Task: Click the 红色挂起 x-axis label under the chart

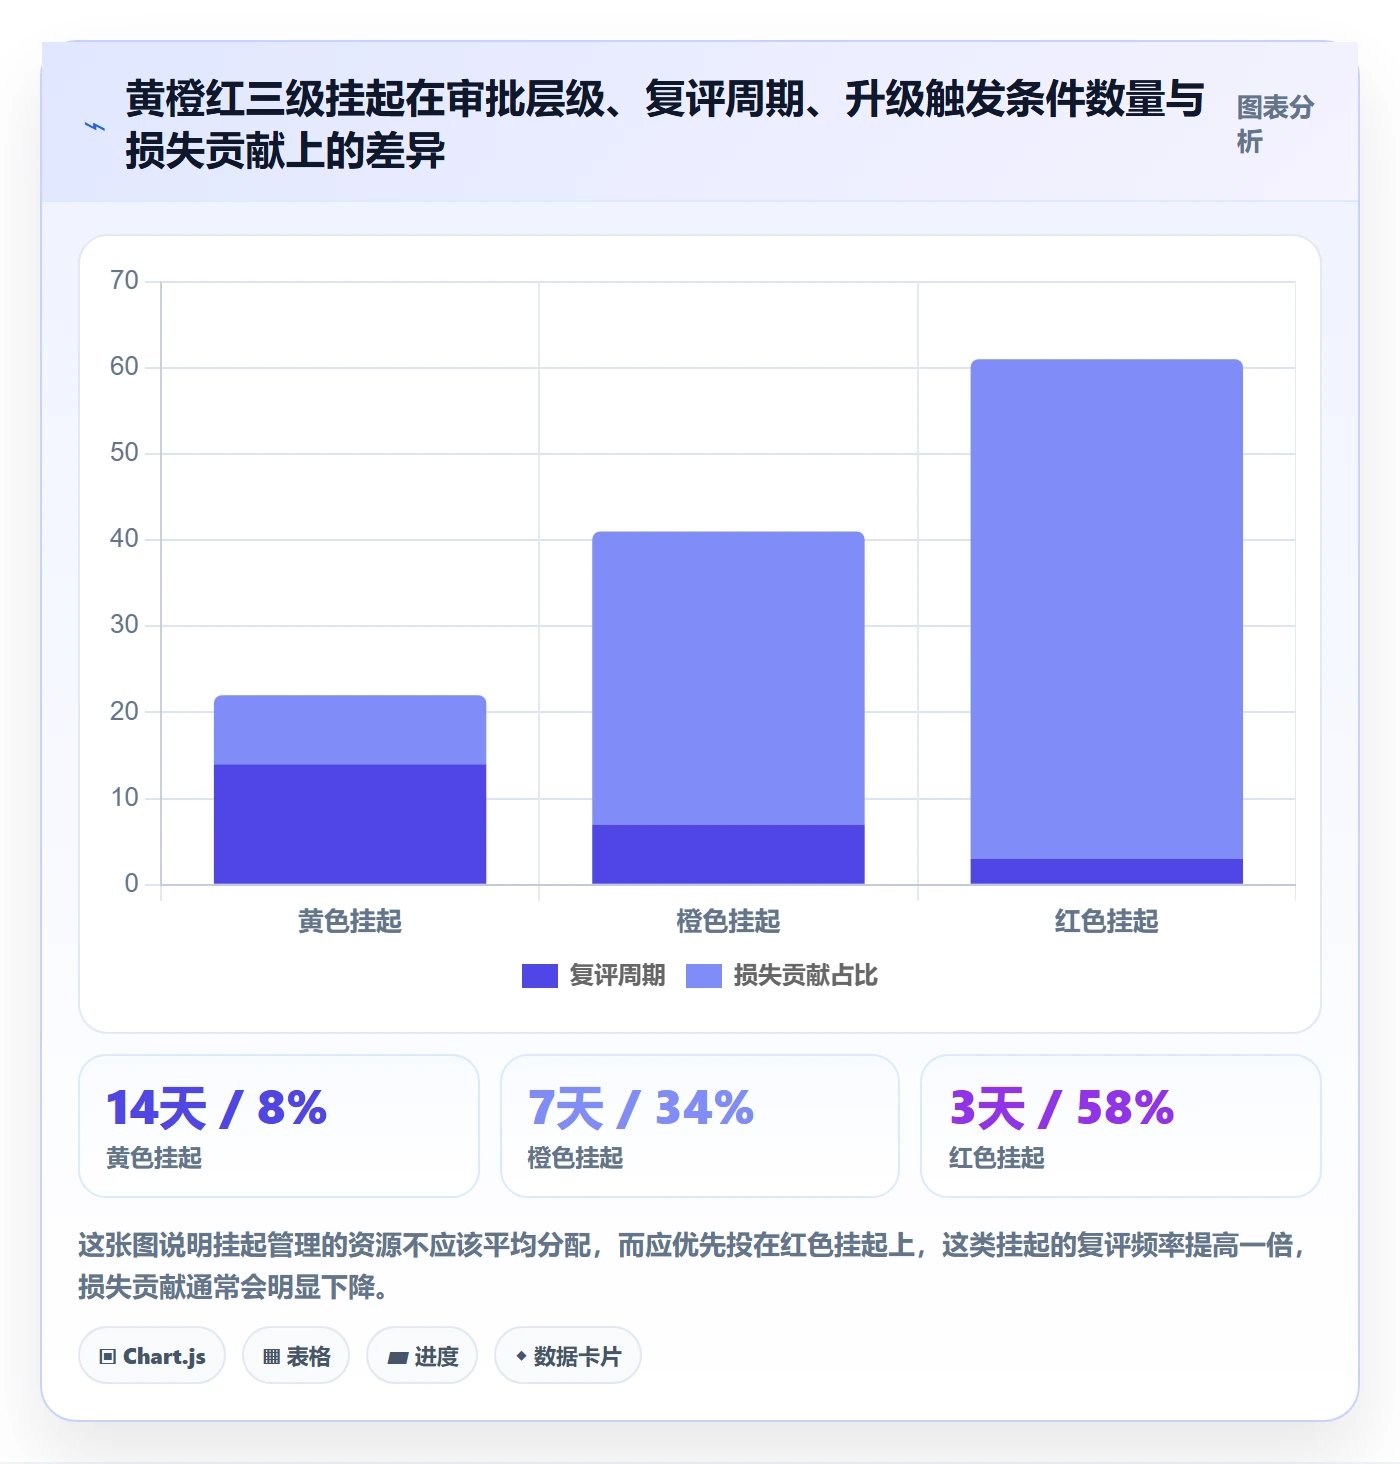Action: [1106, 921]
